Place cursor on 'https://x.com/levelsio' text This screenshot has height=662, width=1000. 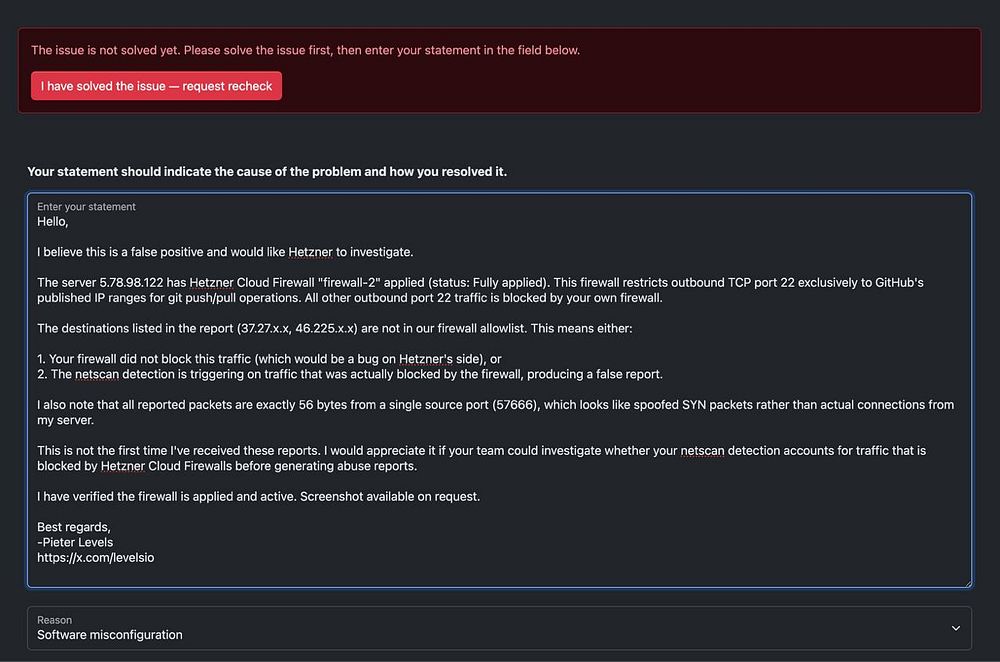click(x=95, y=558)
